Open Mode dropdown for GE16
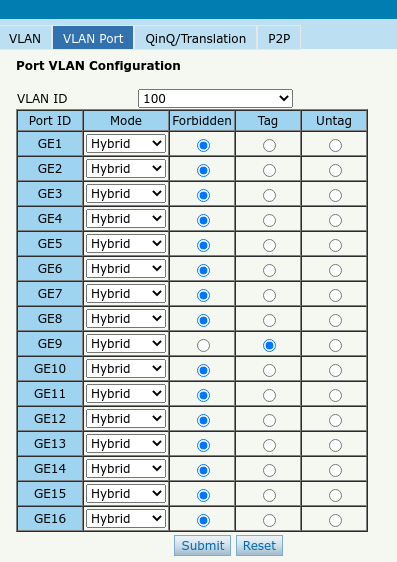The height and width of the screenshot is (562, 397). [x=126, y=519]
